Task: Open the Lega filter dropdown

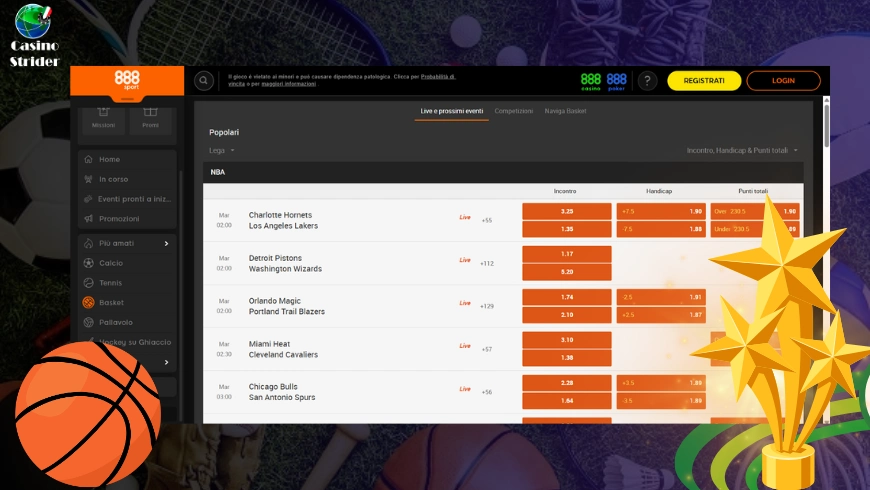Action: pos(221,150)
